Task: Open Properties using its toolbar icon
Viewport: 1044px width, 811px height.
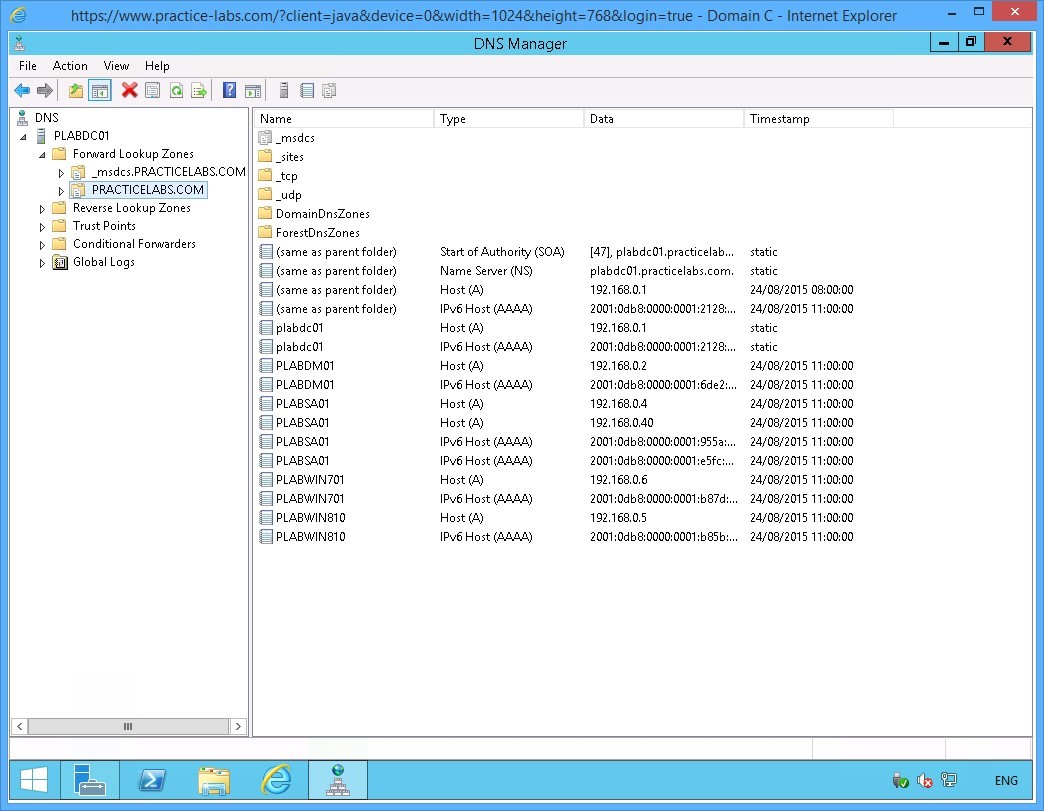Action: point(152,90)
